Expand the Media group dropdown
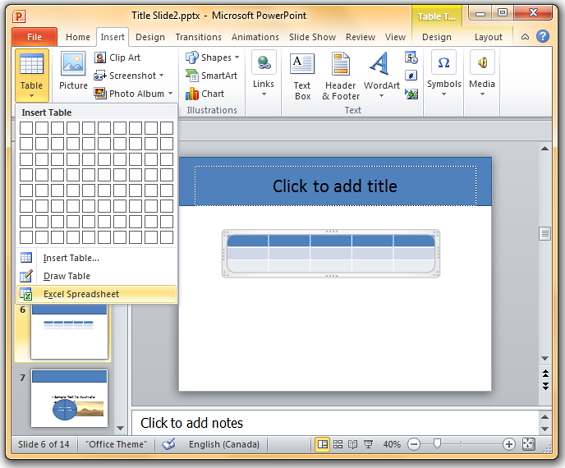Image resolution: width=565 pixels, height=468 pixels. pos(482,74)
